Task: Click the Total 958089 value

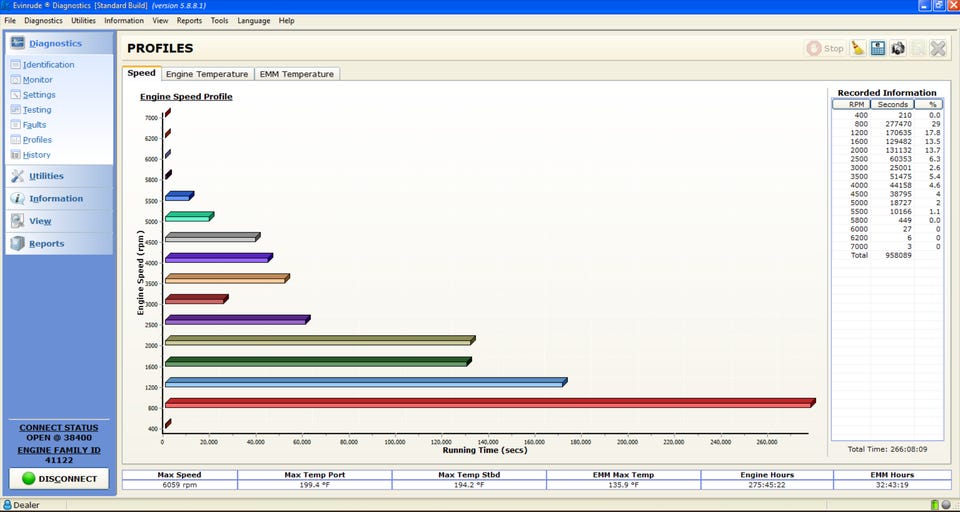Action: (898, 255)
